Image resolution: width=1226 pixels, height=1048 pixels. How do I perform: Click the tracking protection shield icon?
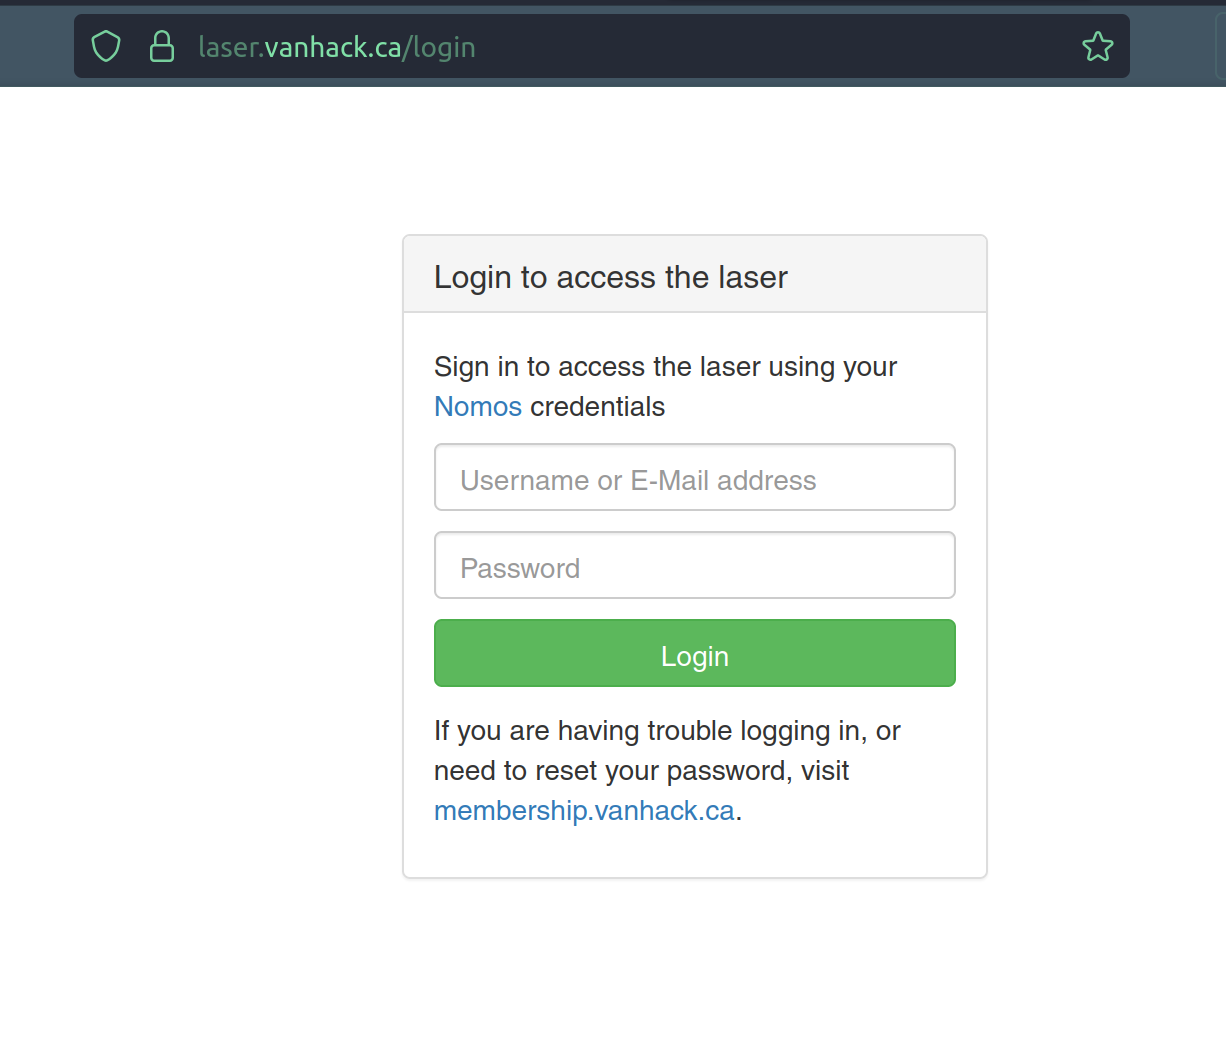pyautogui.click(x=106, y=47)
